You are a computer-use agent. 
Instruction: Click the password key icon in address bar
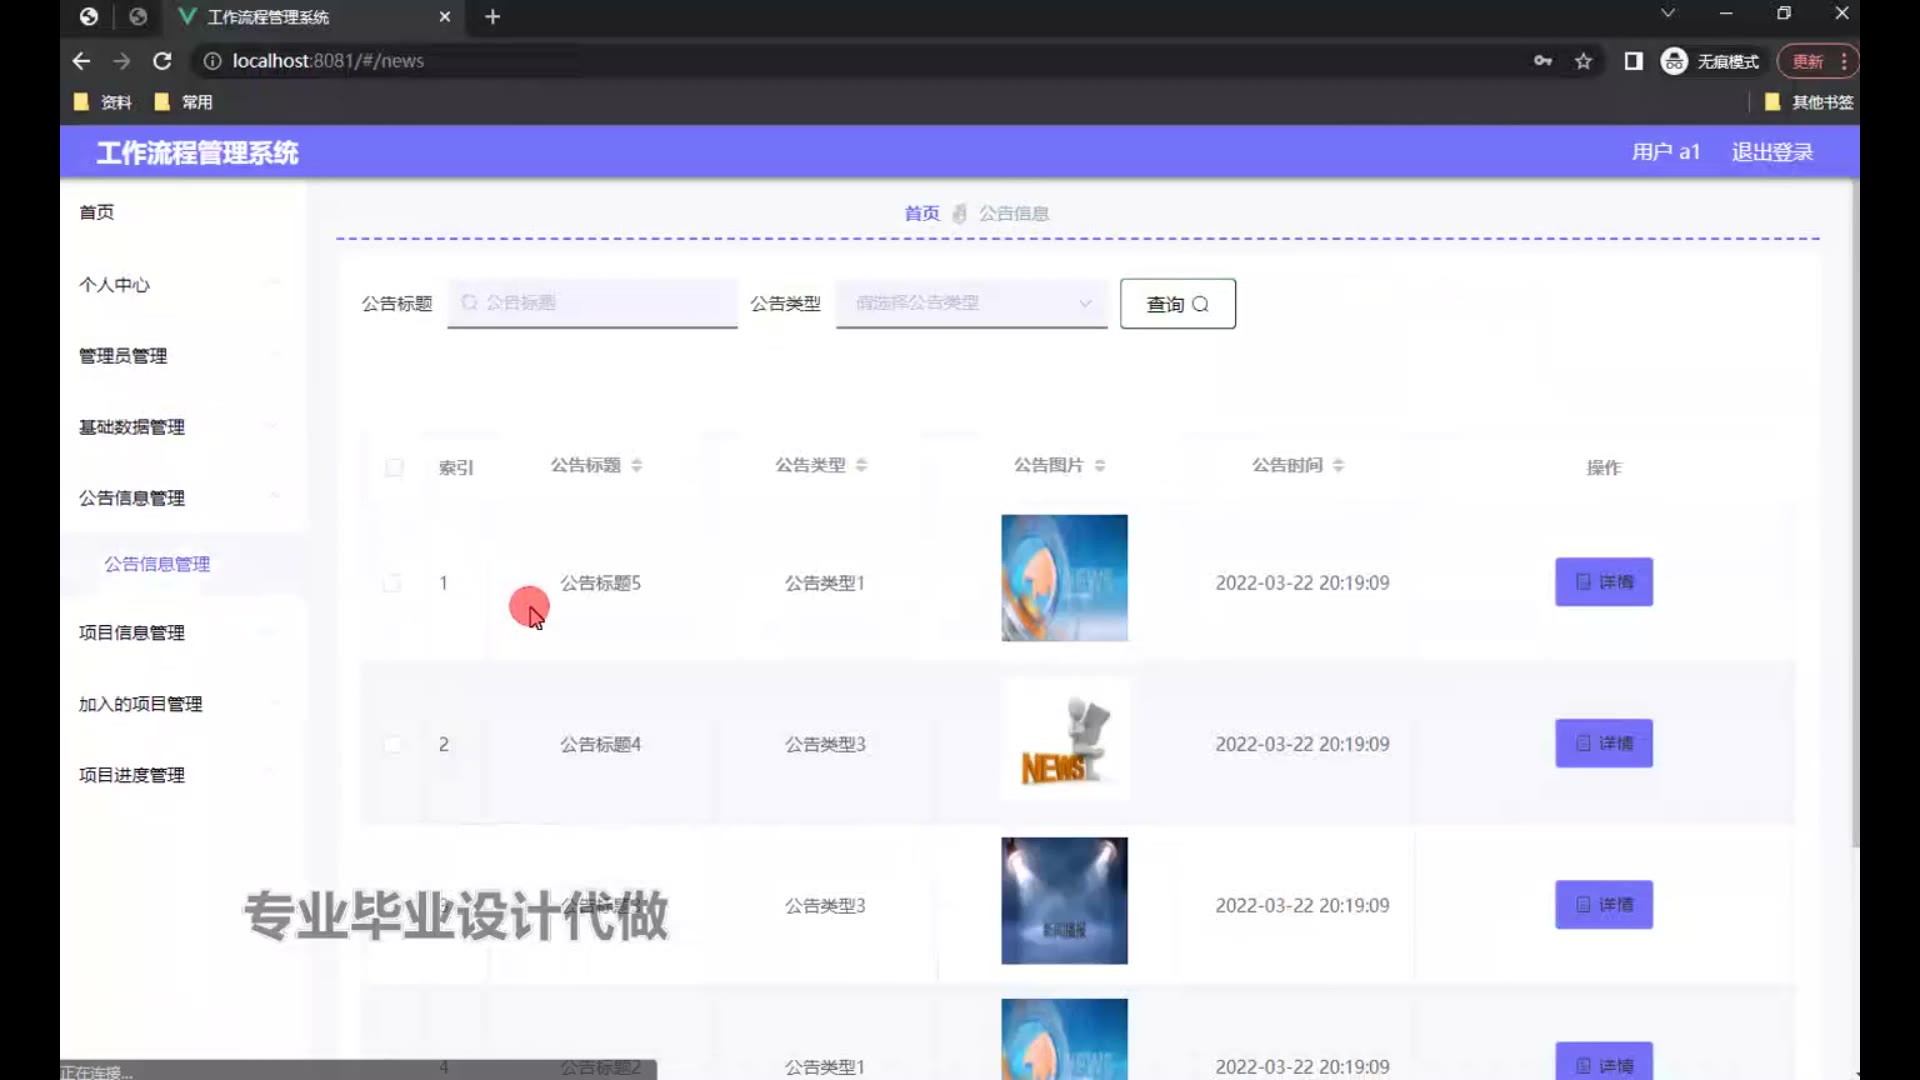pyautogui.click(x=1543, y=61)
